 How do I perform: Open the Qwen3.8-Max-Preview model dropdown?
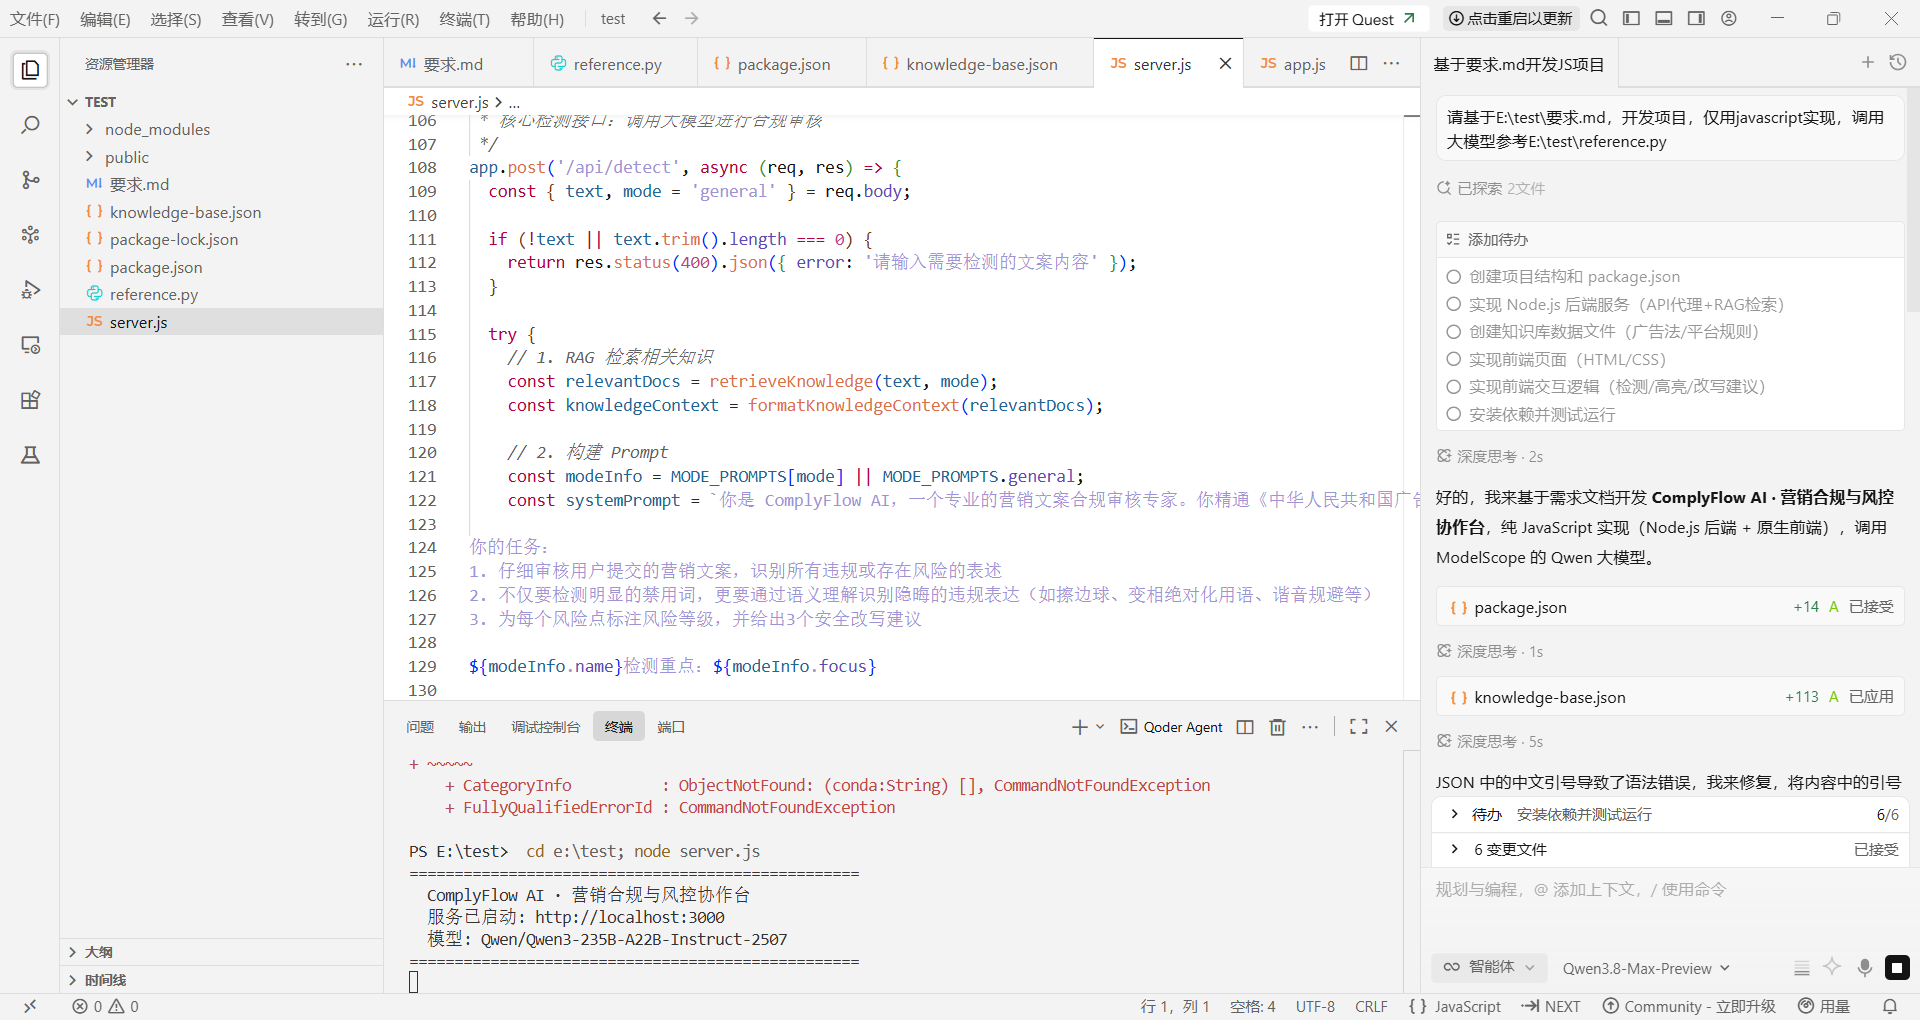pyautogui.click(x=1646, y=968)
